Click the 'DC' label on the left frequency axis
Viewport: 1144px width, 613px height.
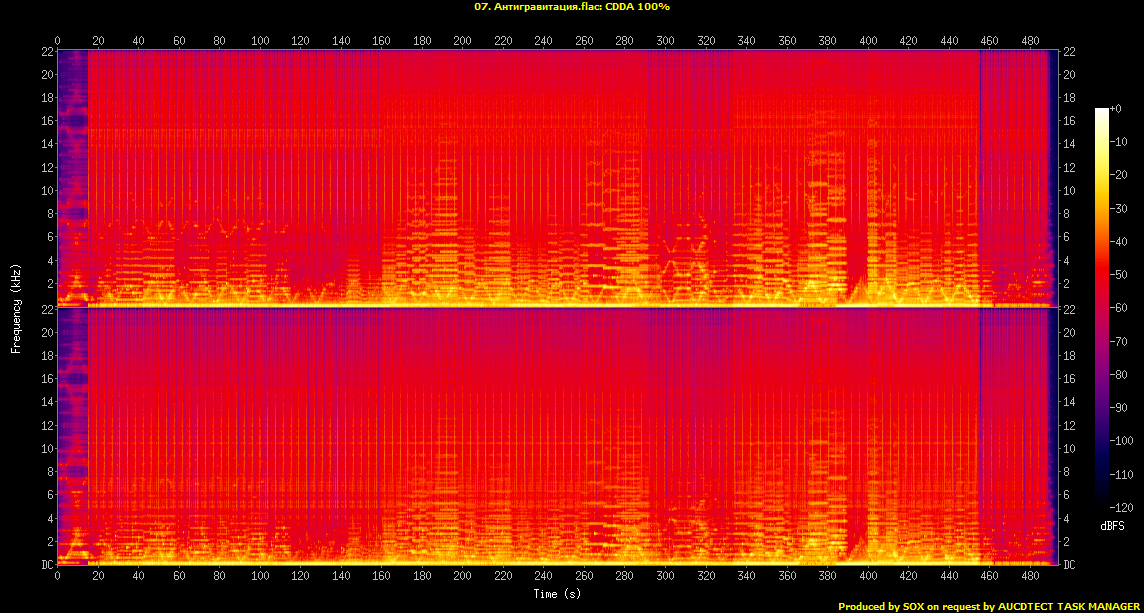(47, 565)
